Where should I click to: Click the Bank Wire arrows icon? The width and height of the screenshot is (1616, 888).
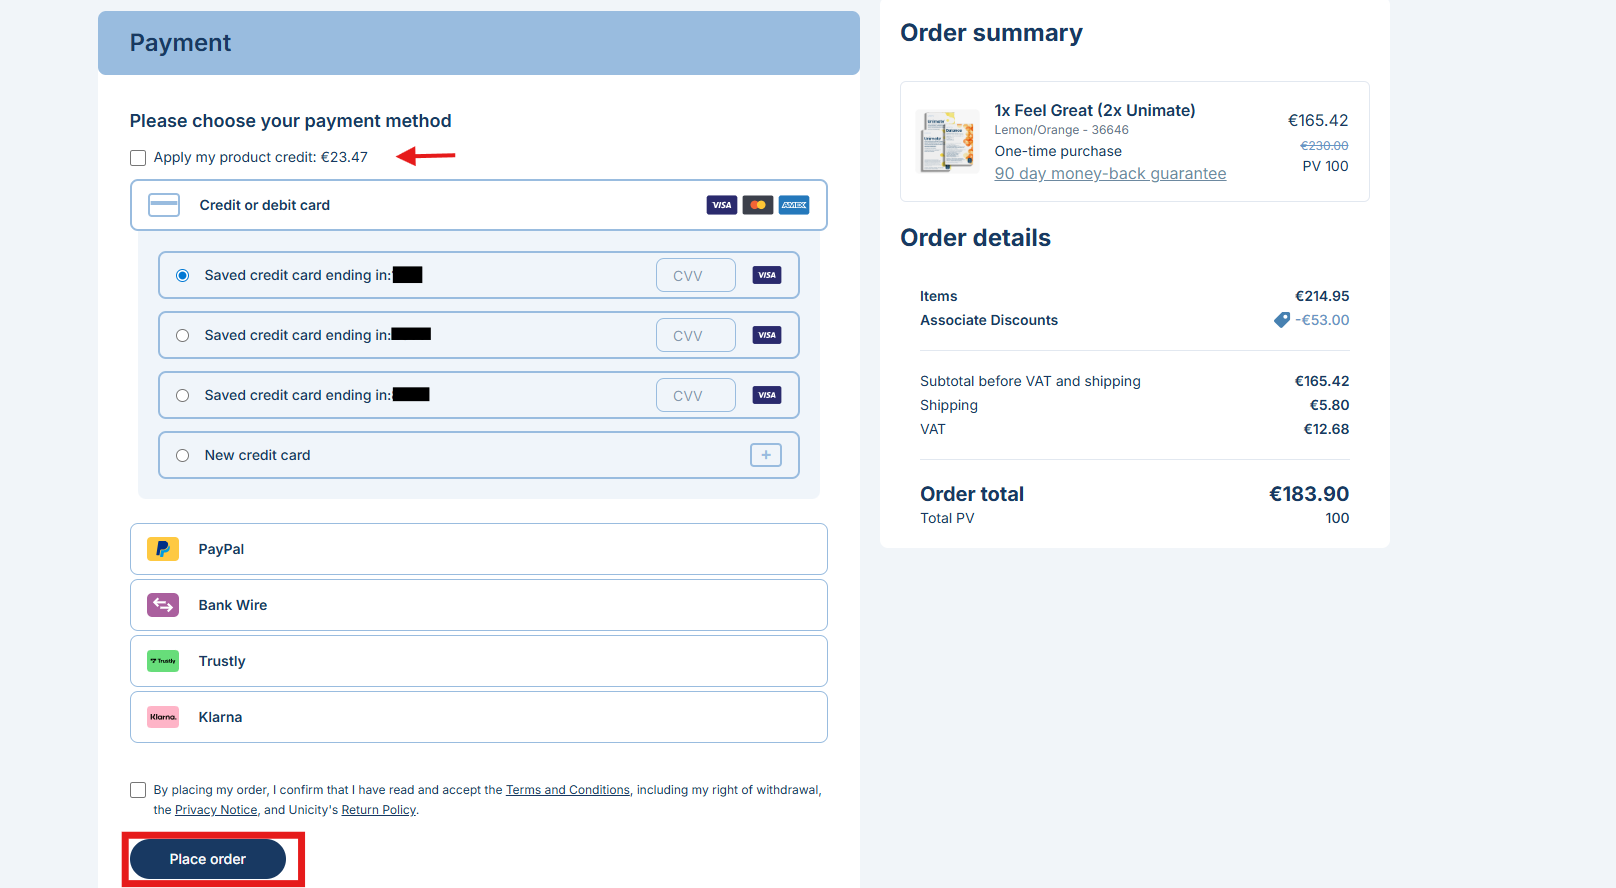point(163,605)
